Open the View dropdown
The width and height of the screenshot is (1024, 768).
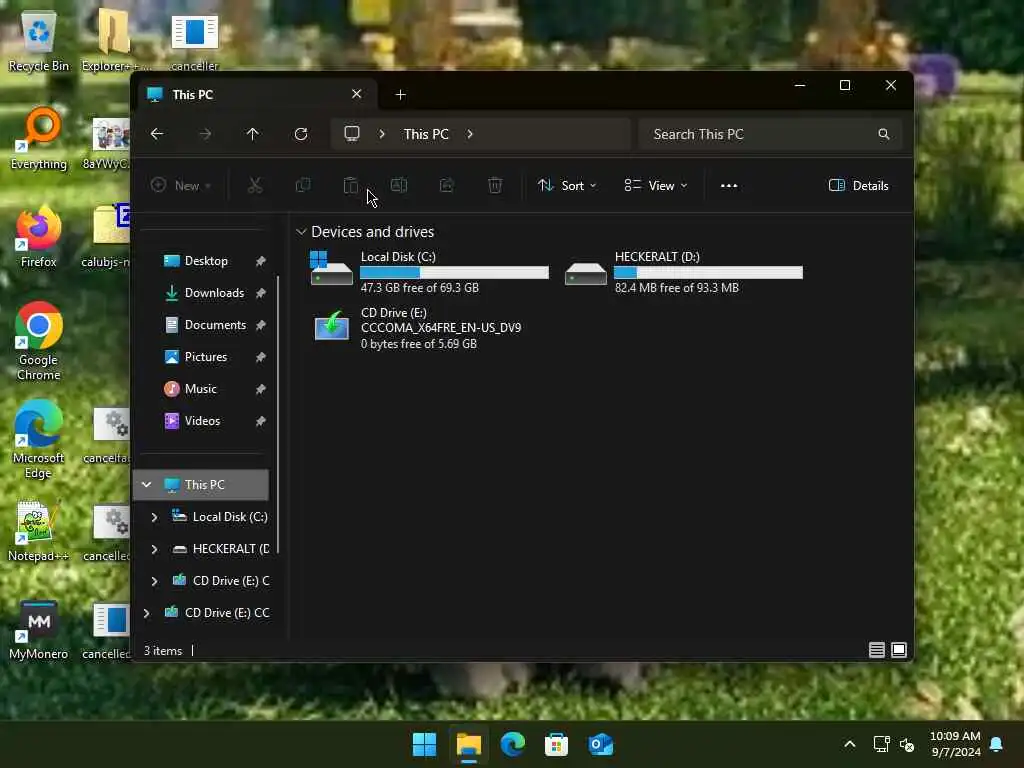[x=656, y=185]
